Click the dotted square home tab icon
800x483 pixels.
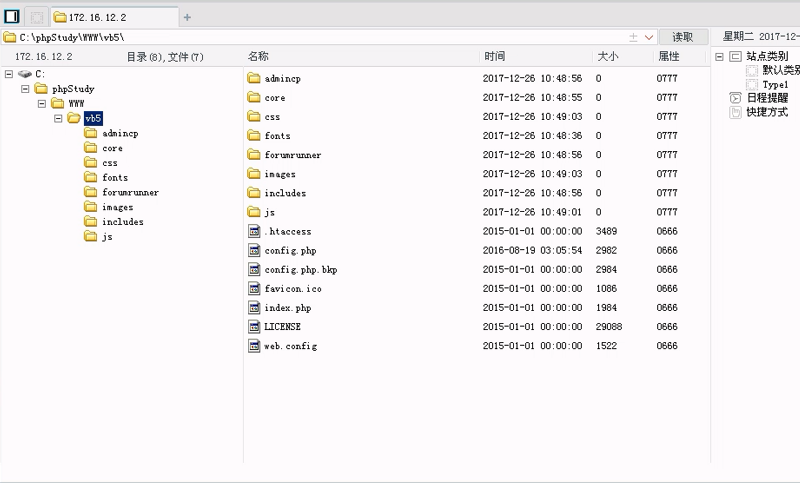tap(37, 17)
